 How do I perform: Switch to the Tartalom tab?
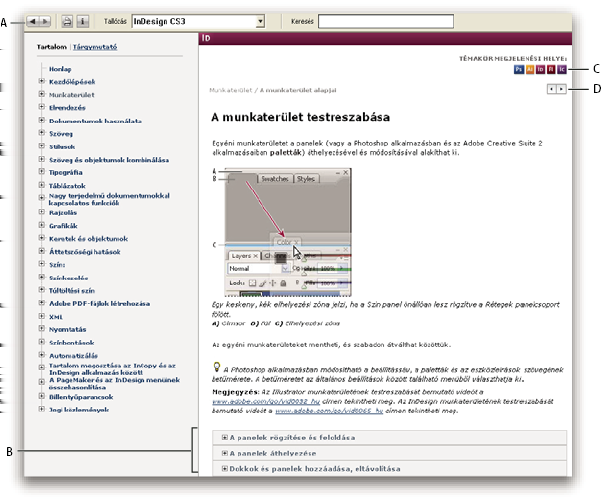(51, 47)
